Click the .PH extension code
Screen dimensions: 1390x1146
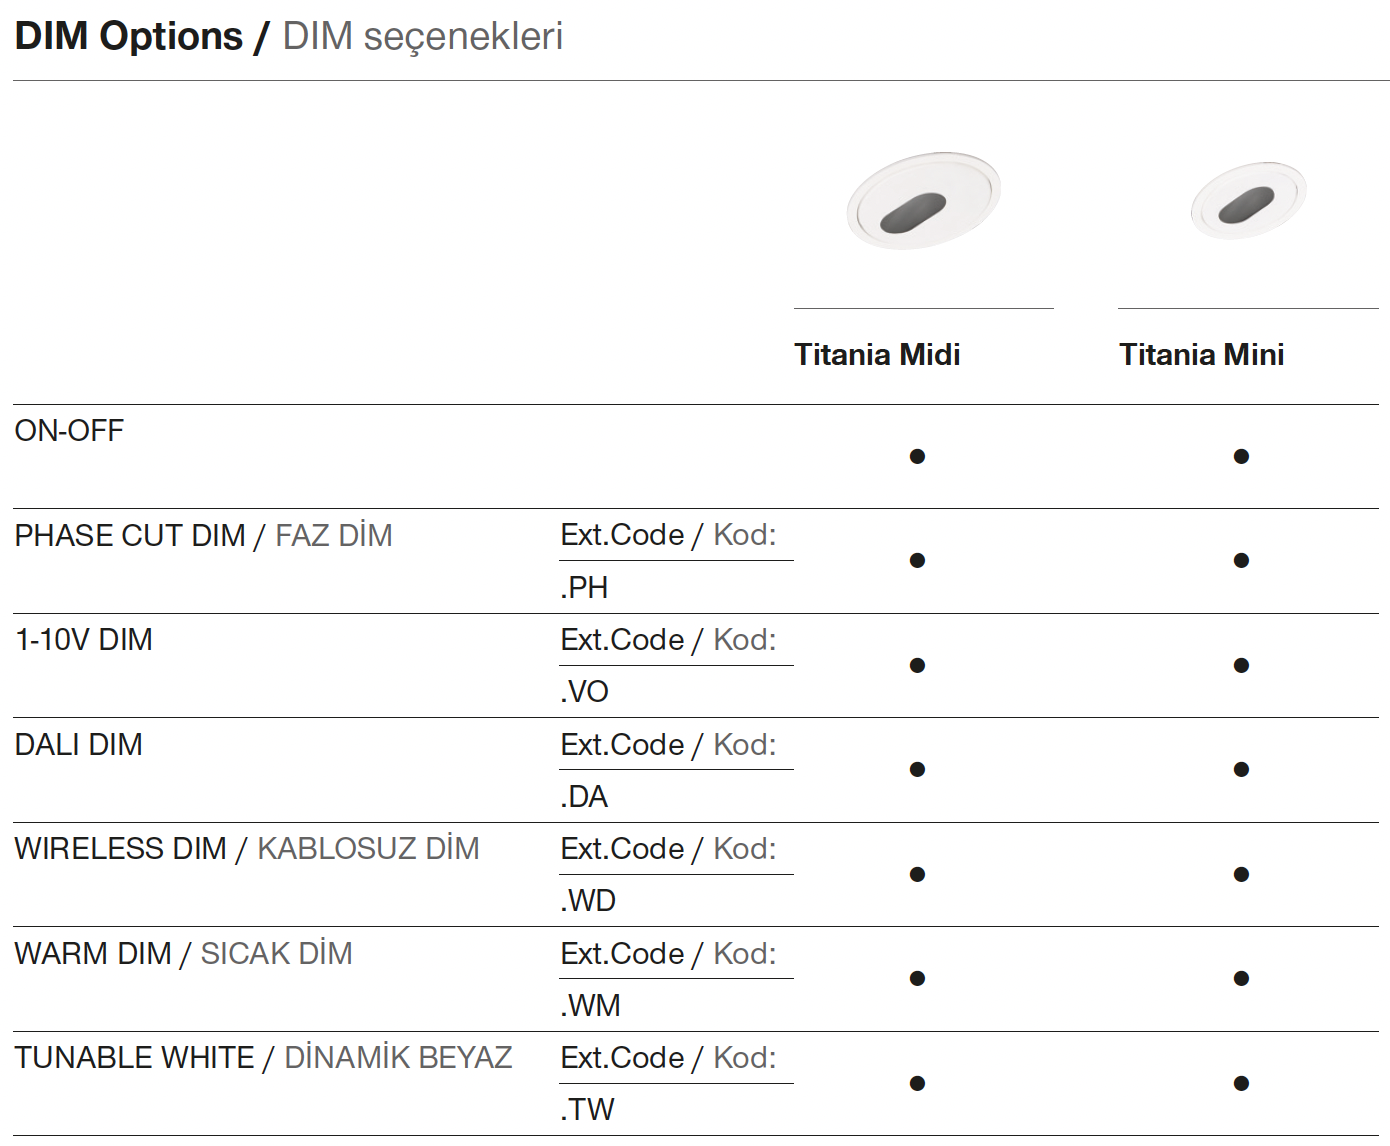[584, 588]
